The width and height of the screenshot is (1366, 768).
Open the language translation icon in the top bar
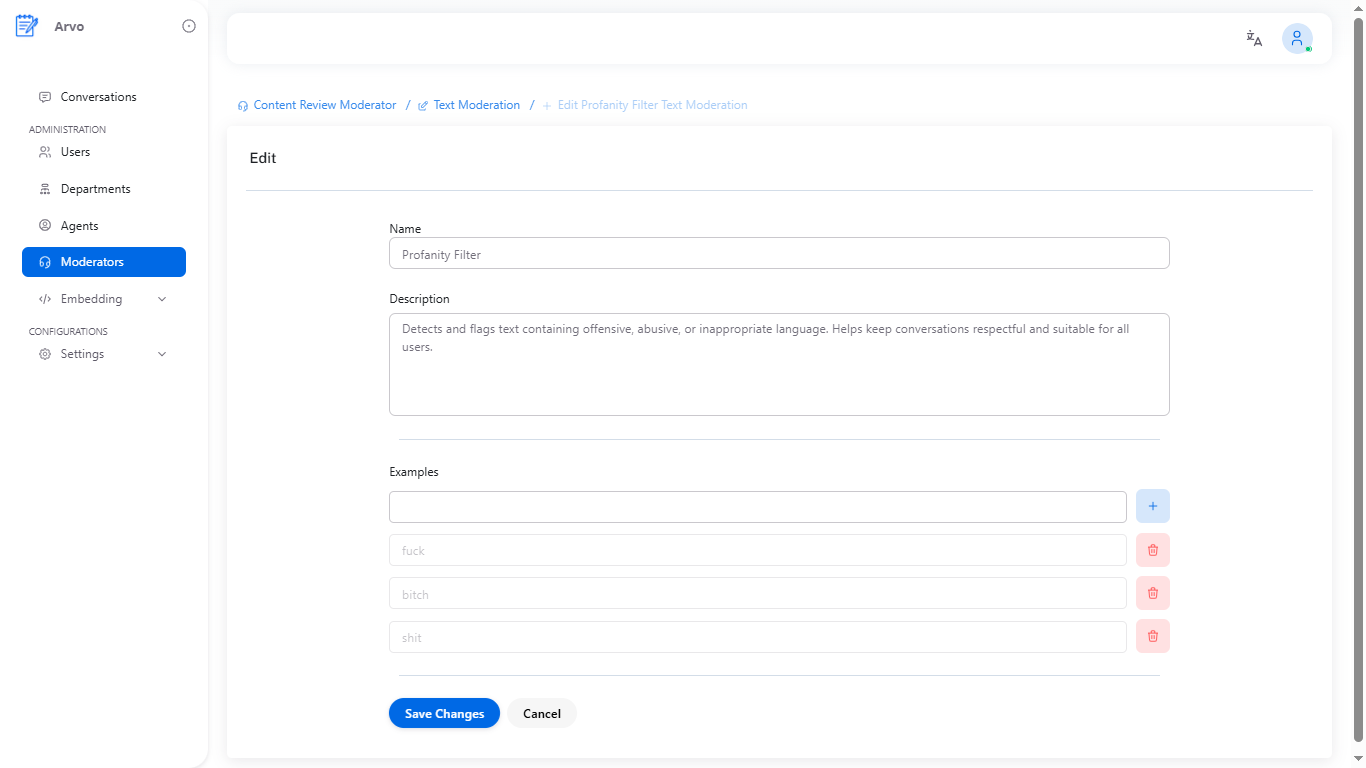(1253, 38)
